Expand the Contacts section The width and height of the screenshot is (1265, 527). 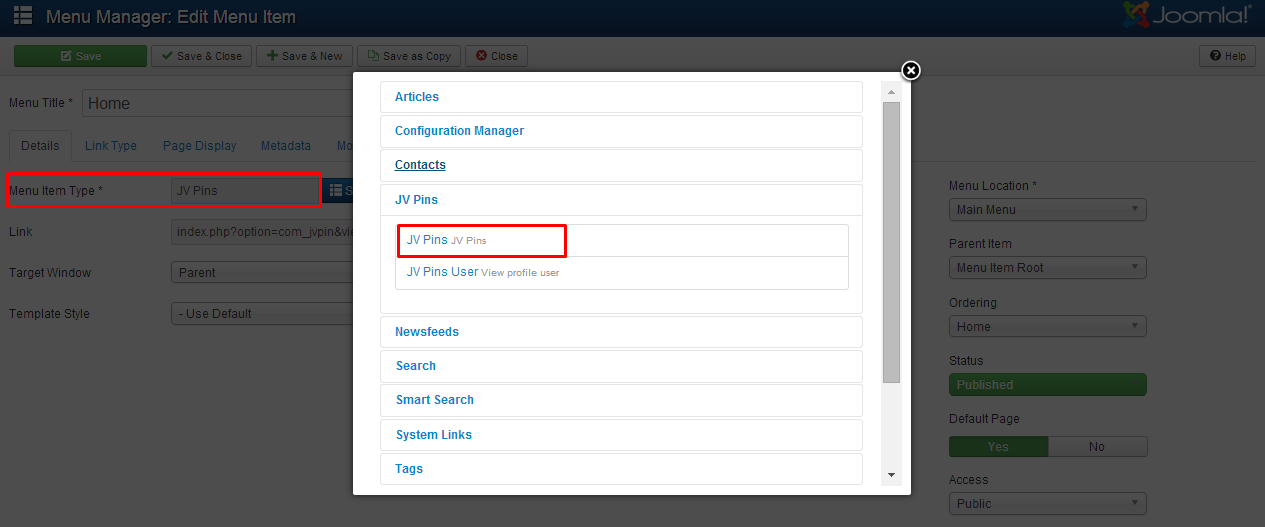(x=621, y=165)
